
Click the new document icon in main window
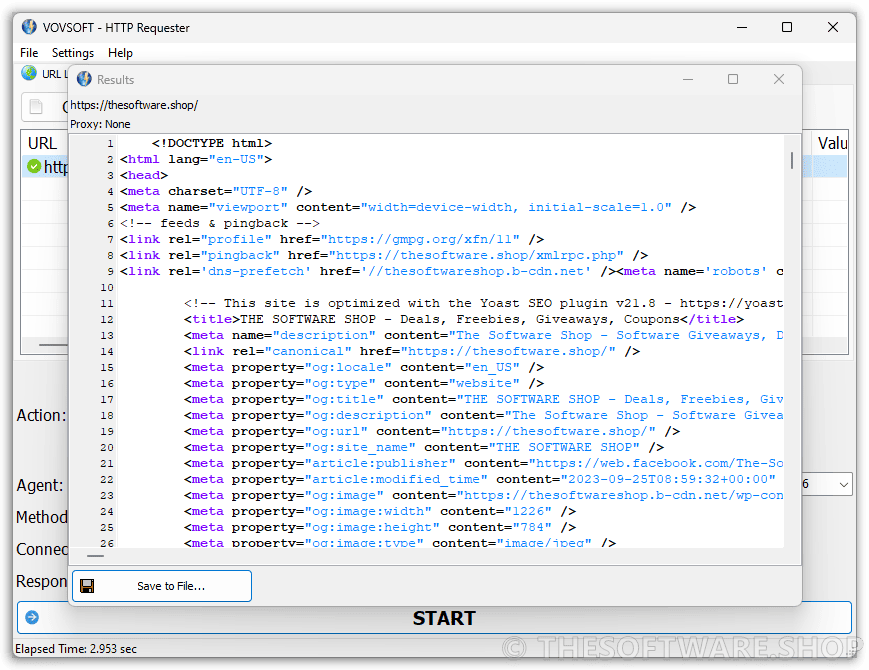click(36, 106)
